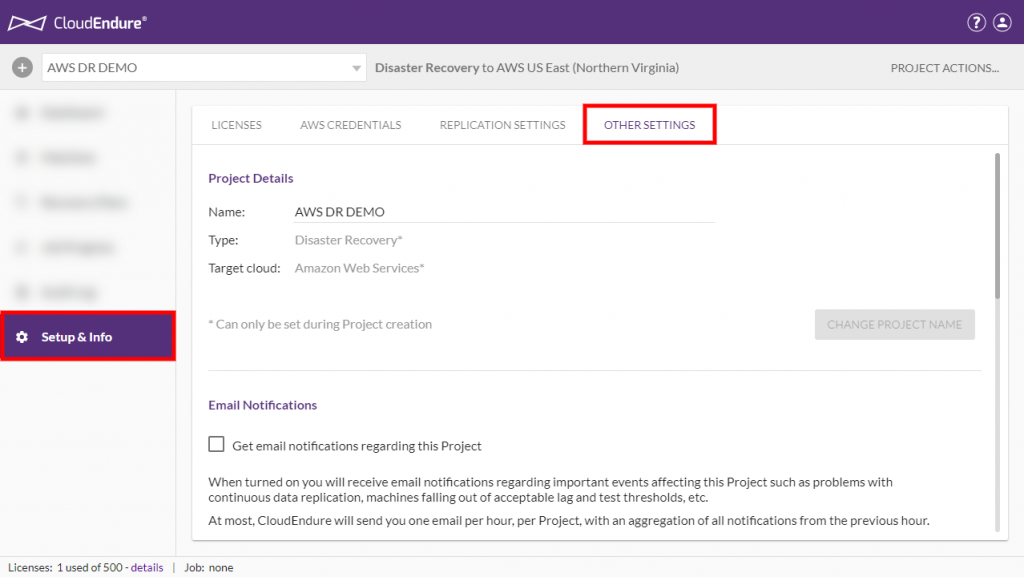Select the OTHER SETTINGS tab
Viewport: 1024px width, 577px height.
tap(648, 124)
